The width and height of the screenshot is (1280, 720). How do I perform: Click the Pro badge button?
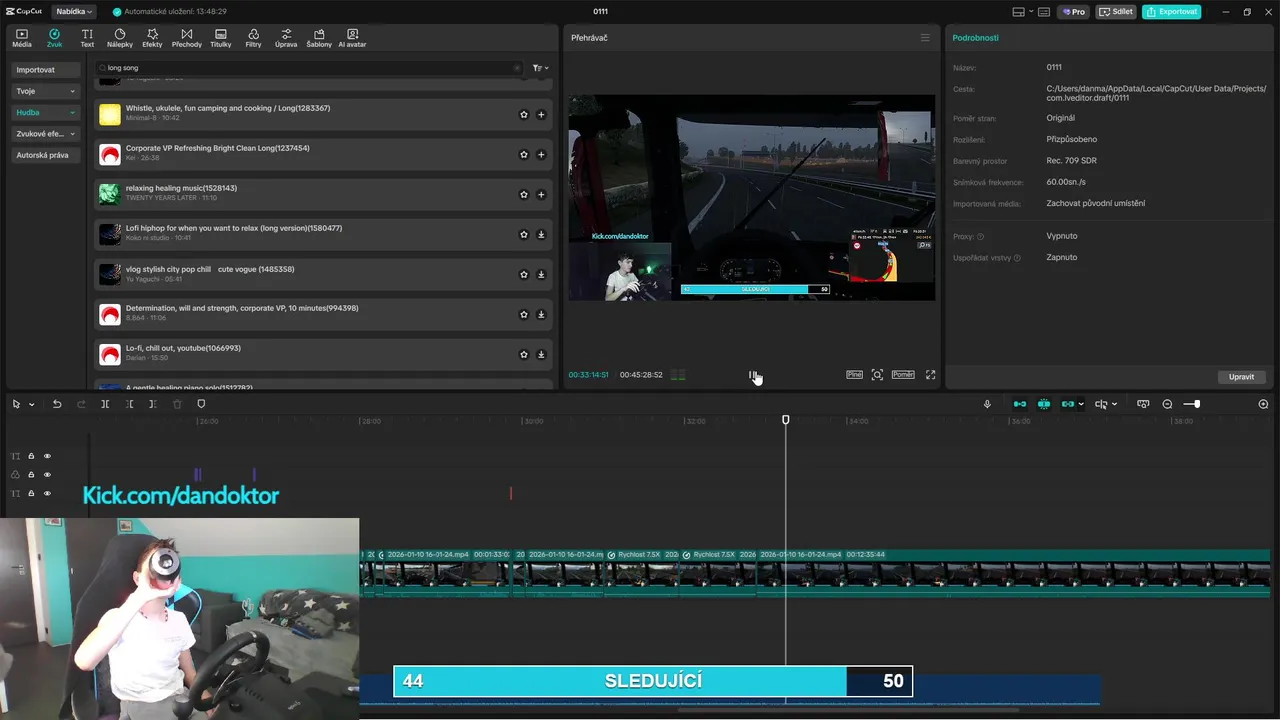(x=1074, y=12)
